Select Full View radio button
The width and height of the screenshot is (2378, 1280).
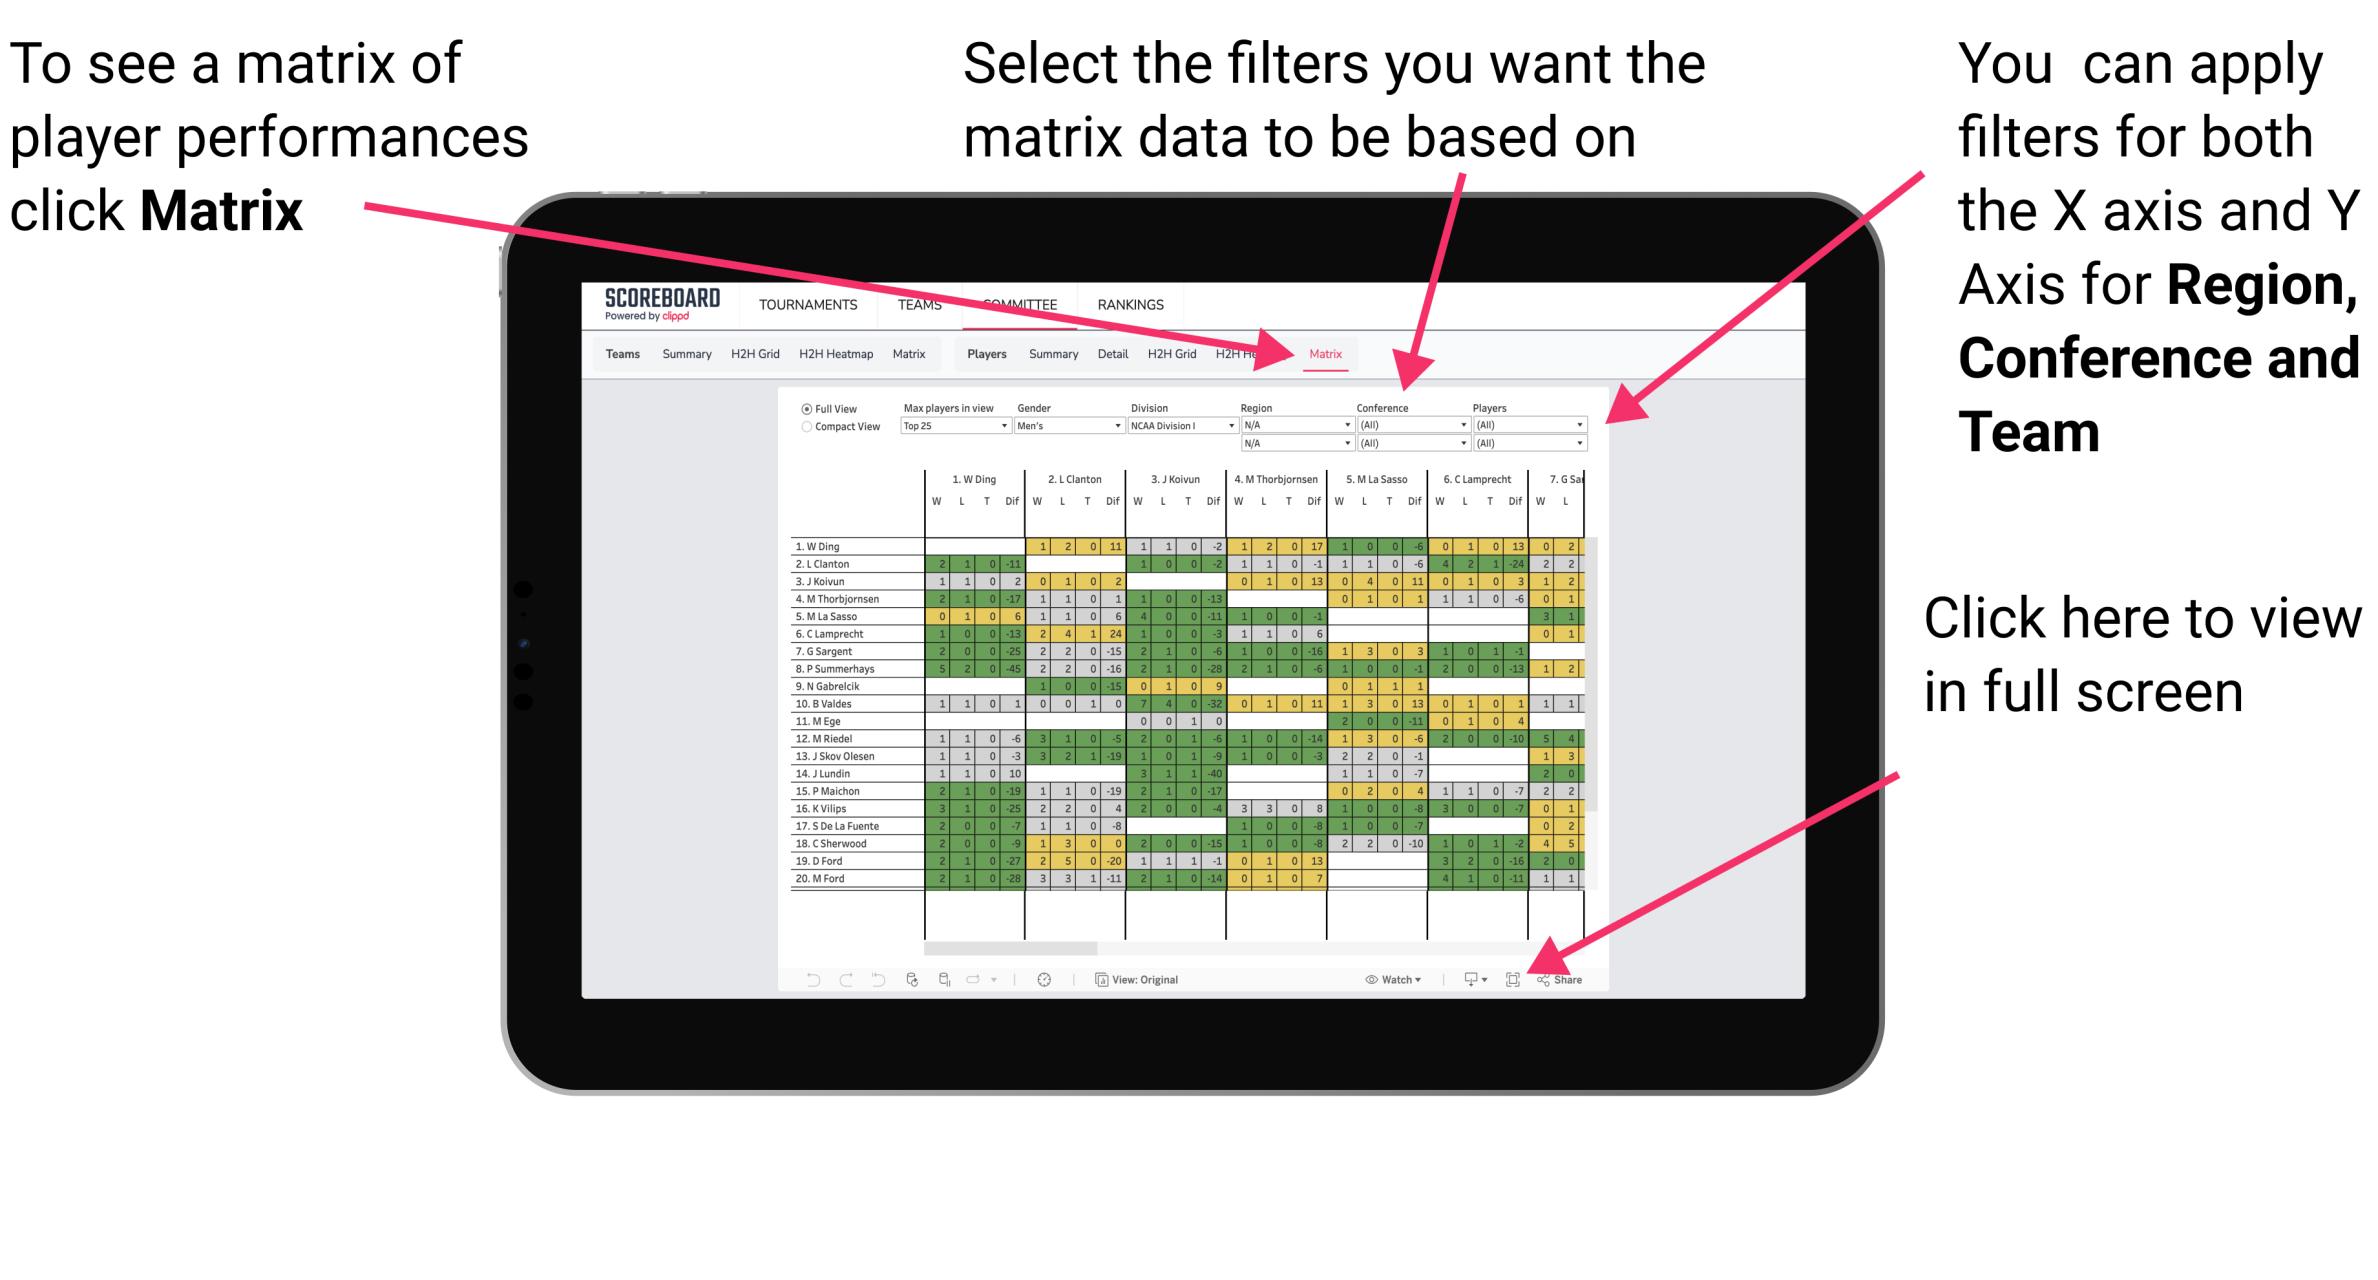click(x=802, y=410)
